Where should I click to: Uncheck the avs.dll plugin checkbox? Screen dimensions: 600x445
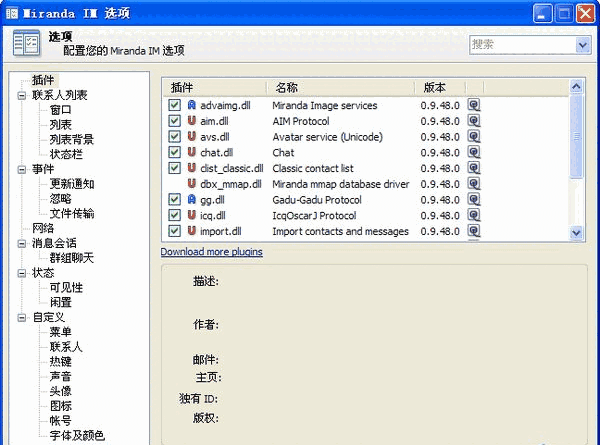click(x=174, y=137)
